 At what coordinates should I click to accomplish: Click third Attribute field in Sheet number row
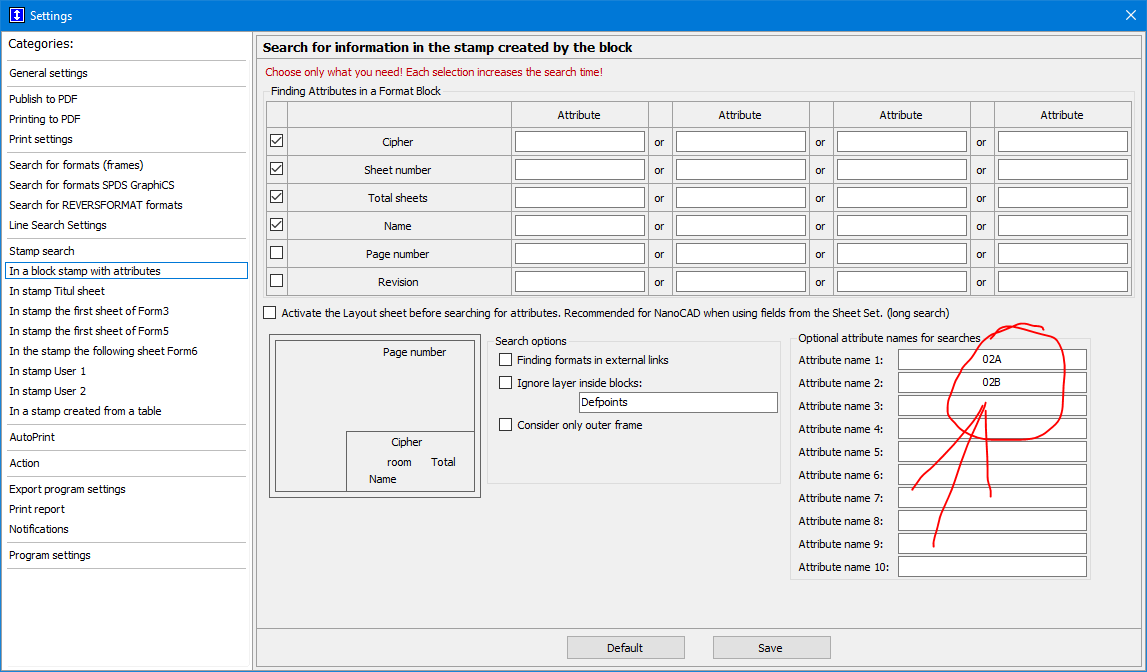(901, 170)
